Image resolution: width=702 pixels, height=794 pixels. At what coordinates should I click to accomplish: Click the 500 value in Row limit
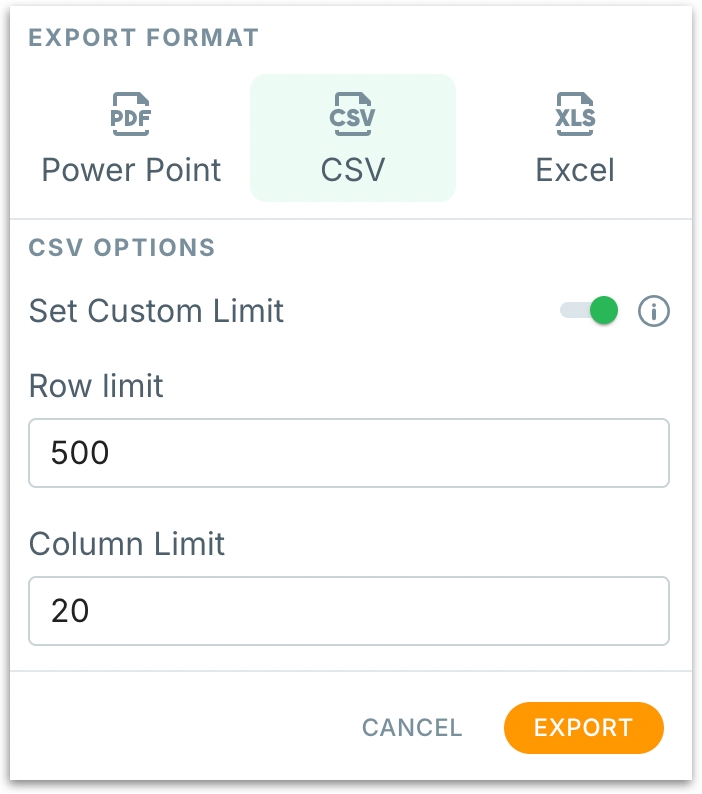click(x=80, y=453)
